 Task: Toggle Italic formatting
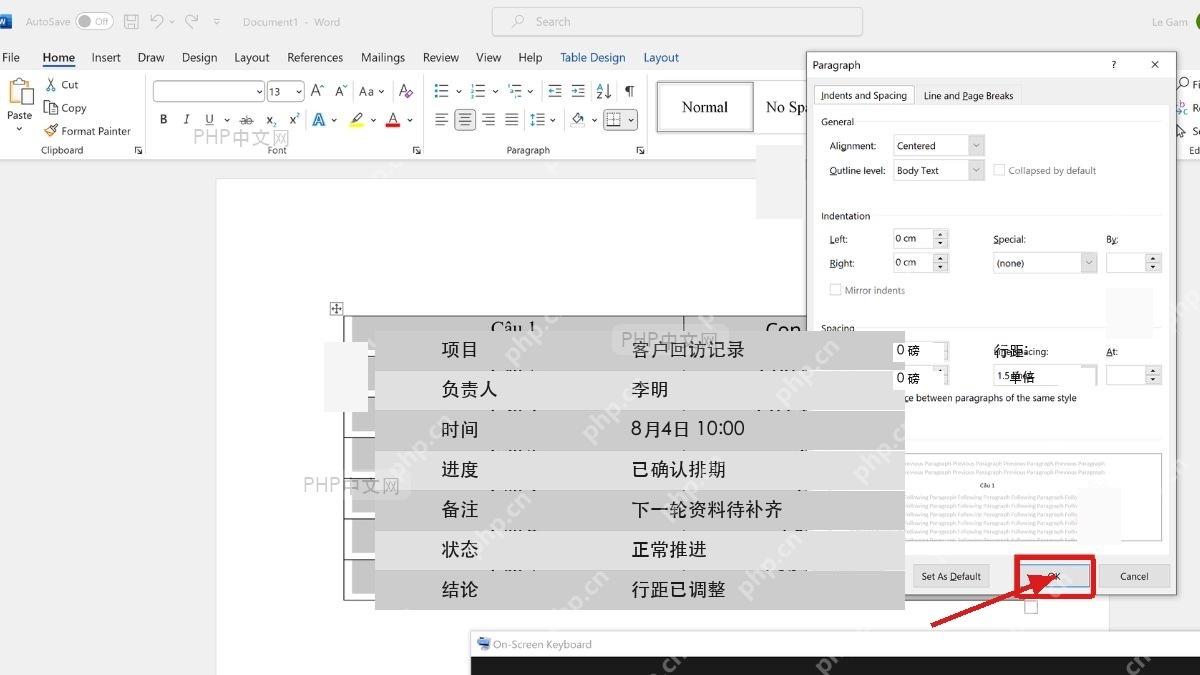pyautogui.click(x=186, y=120)
